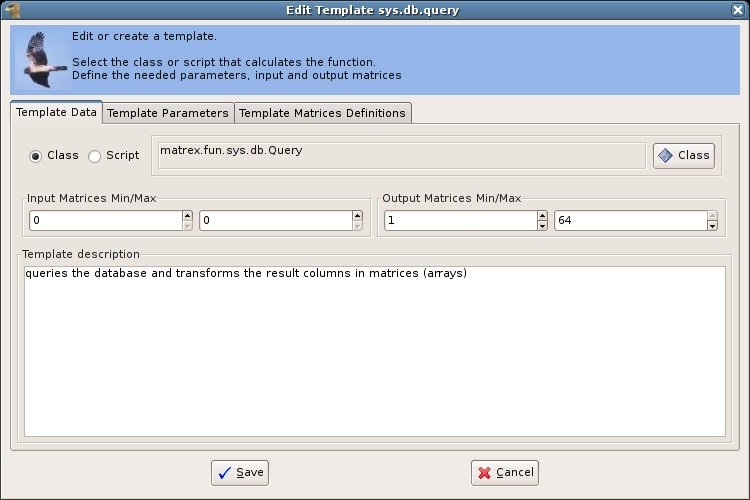
Task: Decrease Input Matrices maximum value
Action: (357, 226)
